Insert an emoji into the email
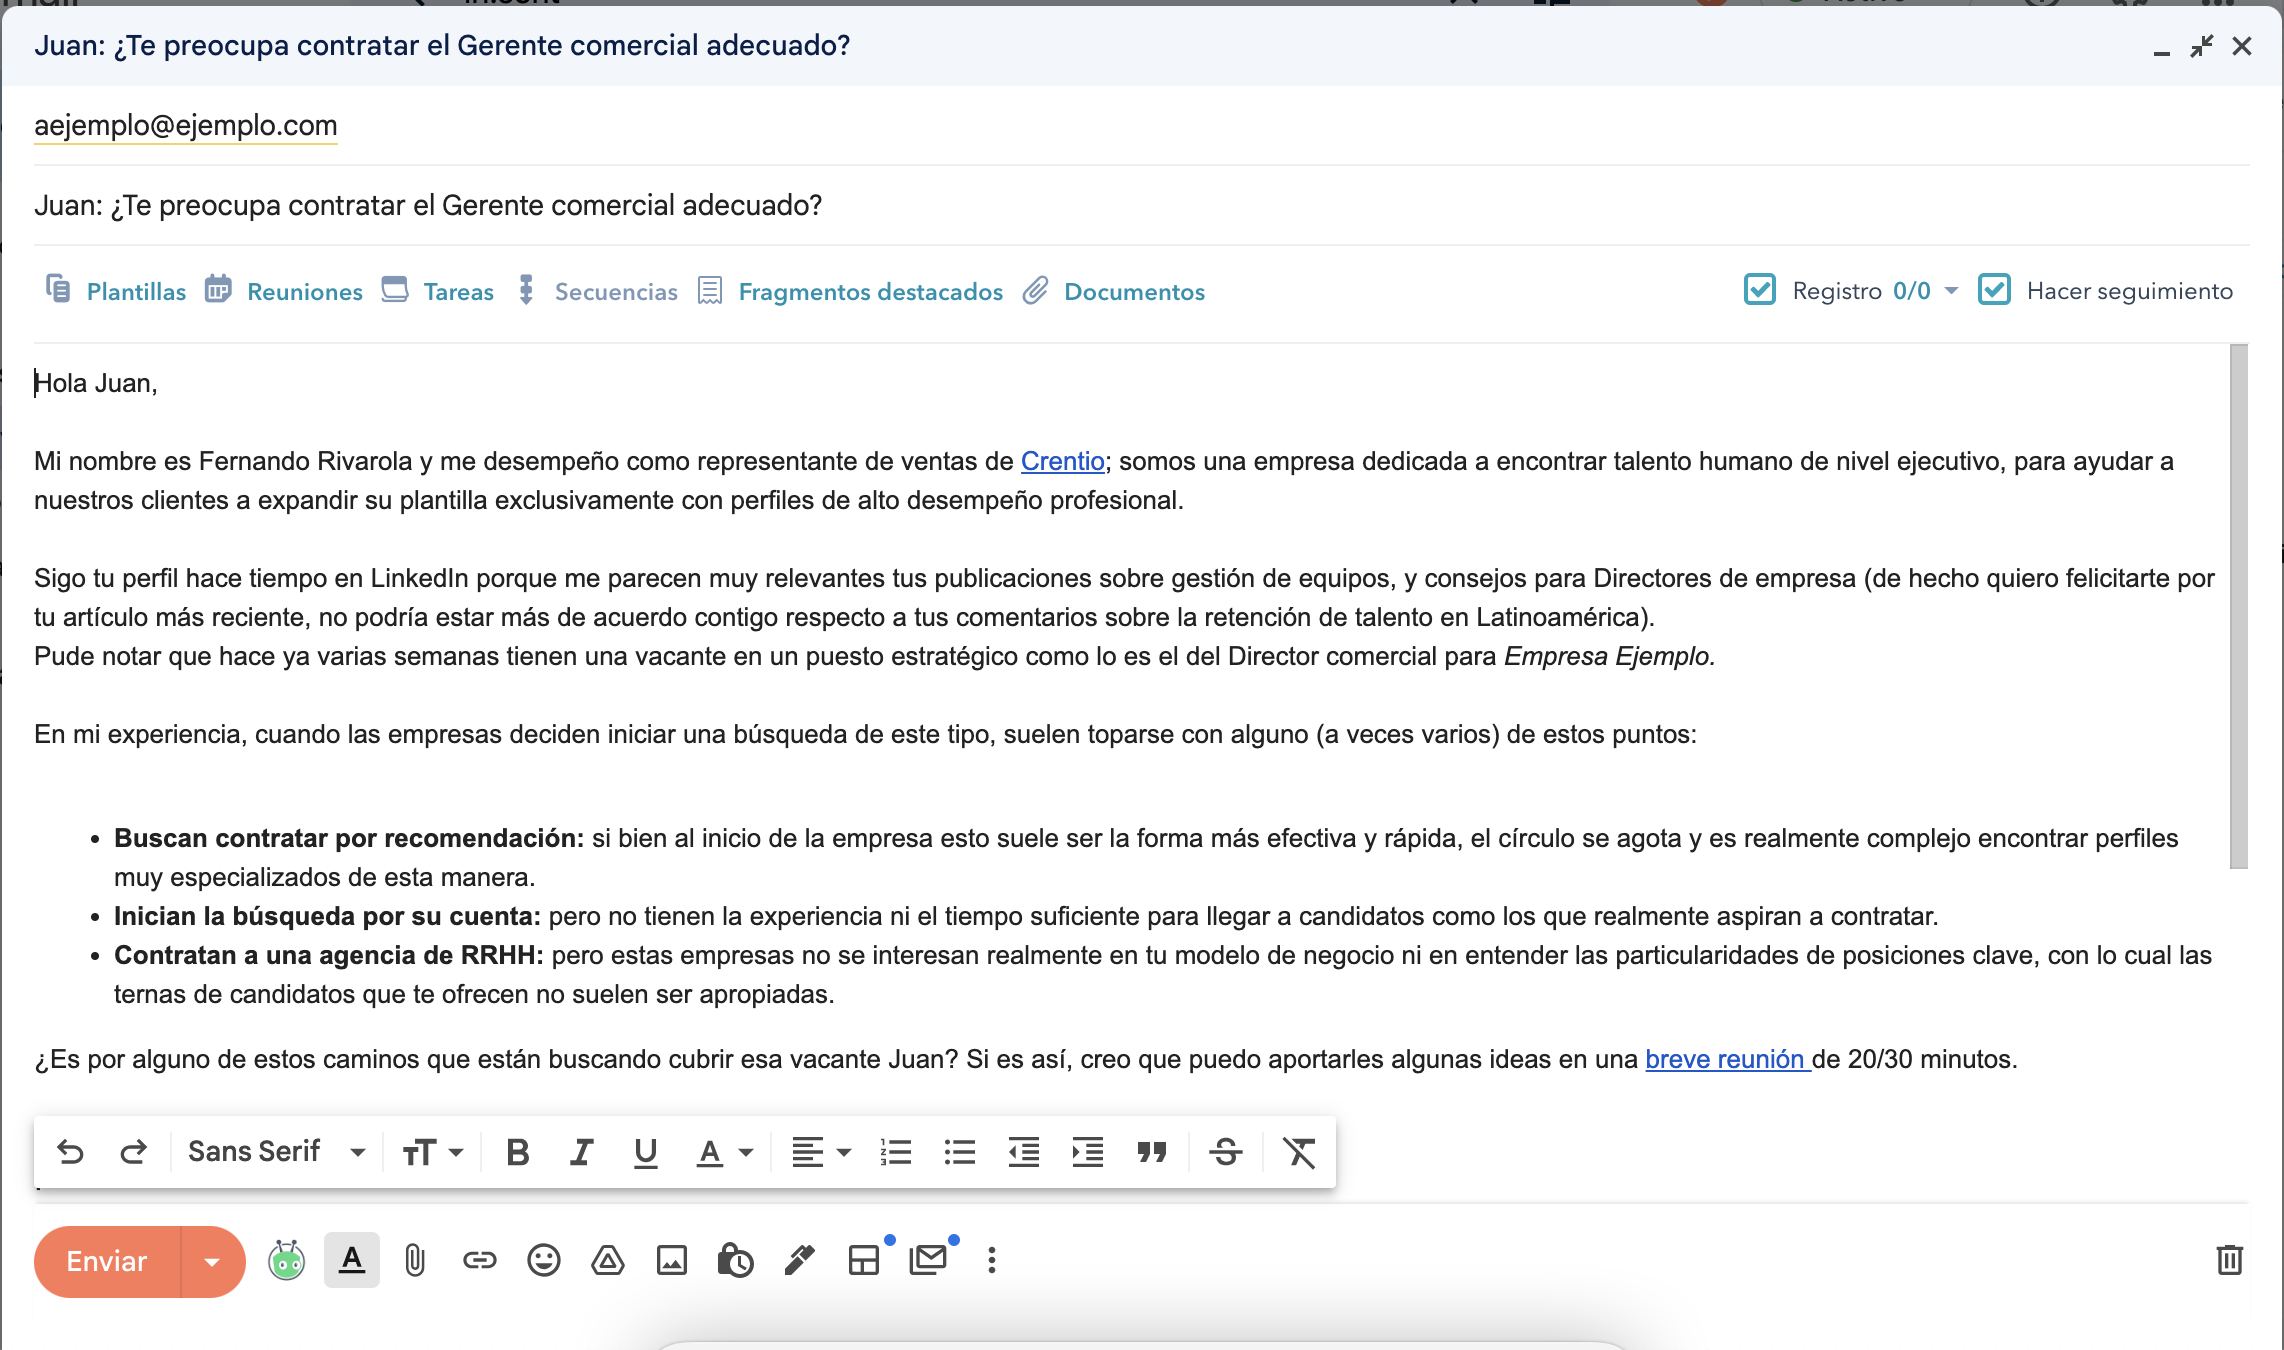The height and width of the screenshot is (1350, 2284). [x=545, y=1260]
